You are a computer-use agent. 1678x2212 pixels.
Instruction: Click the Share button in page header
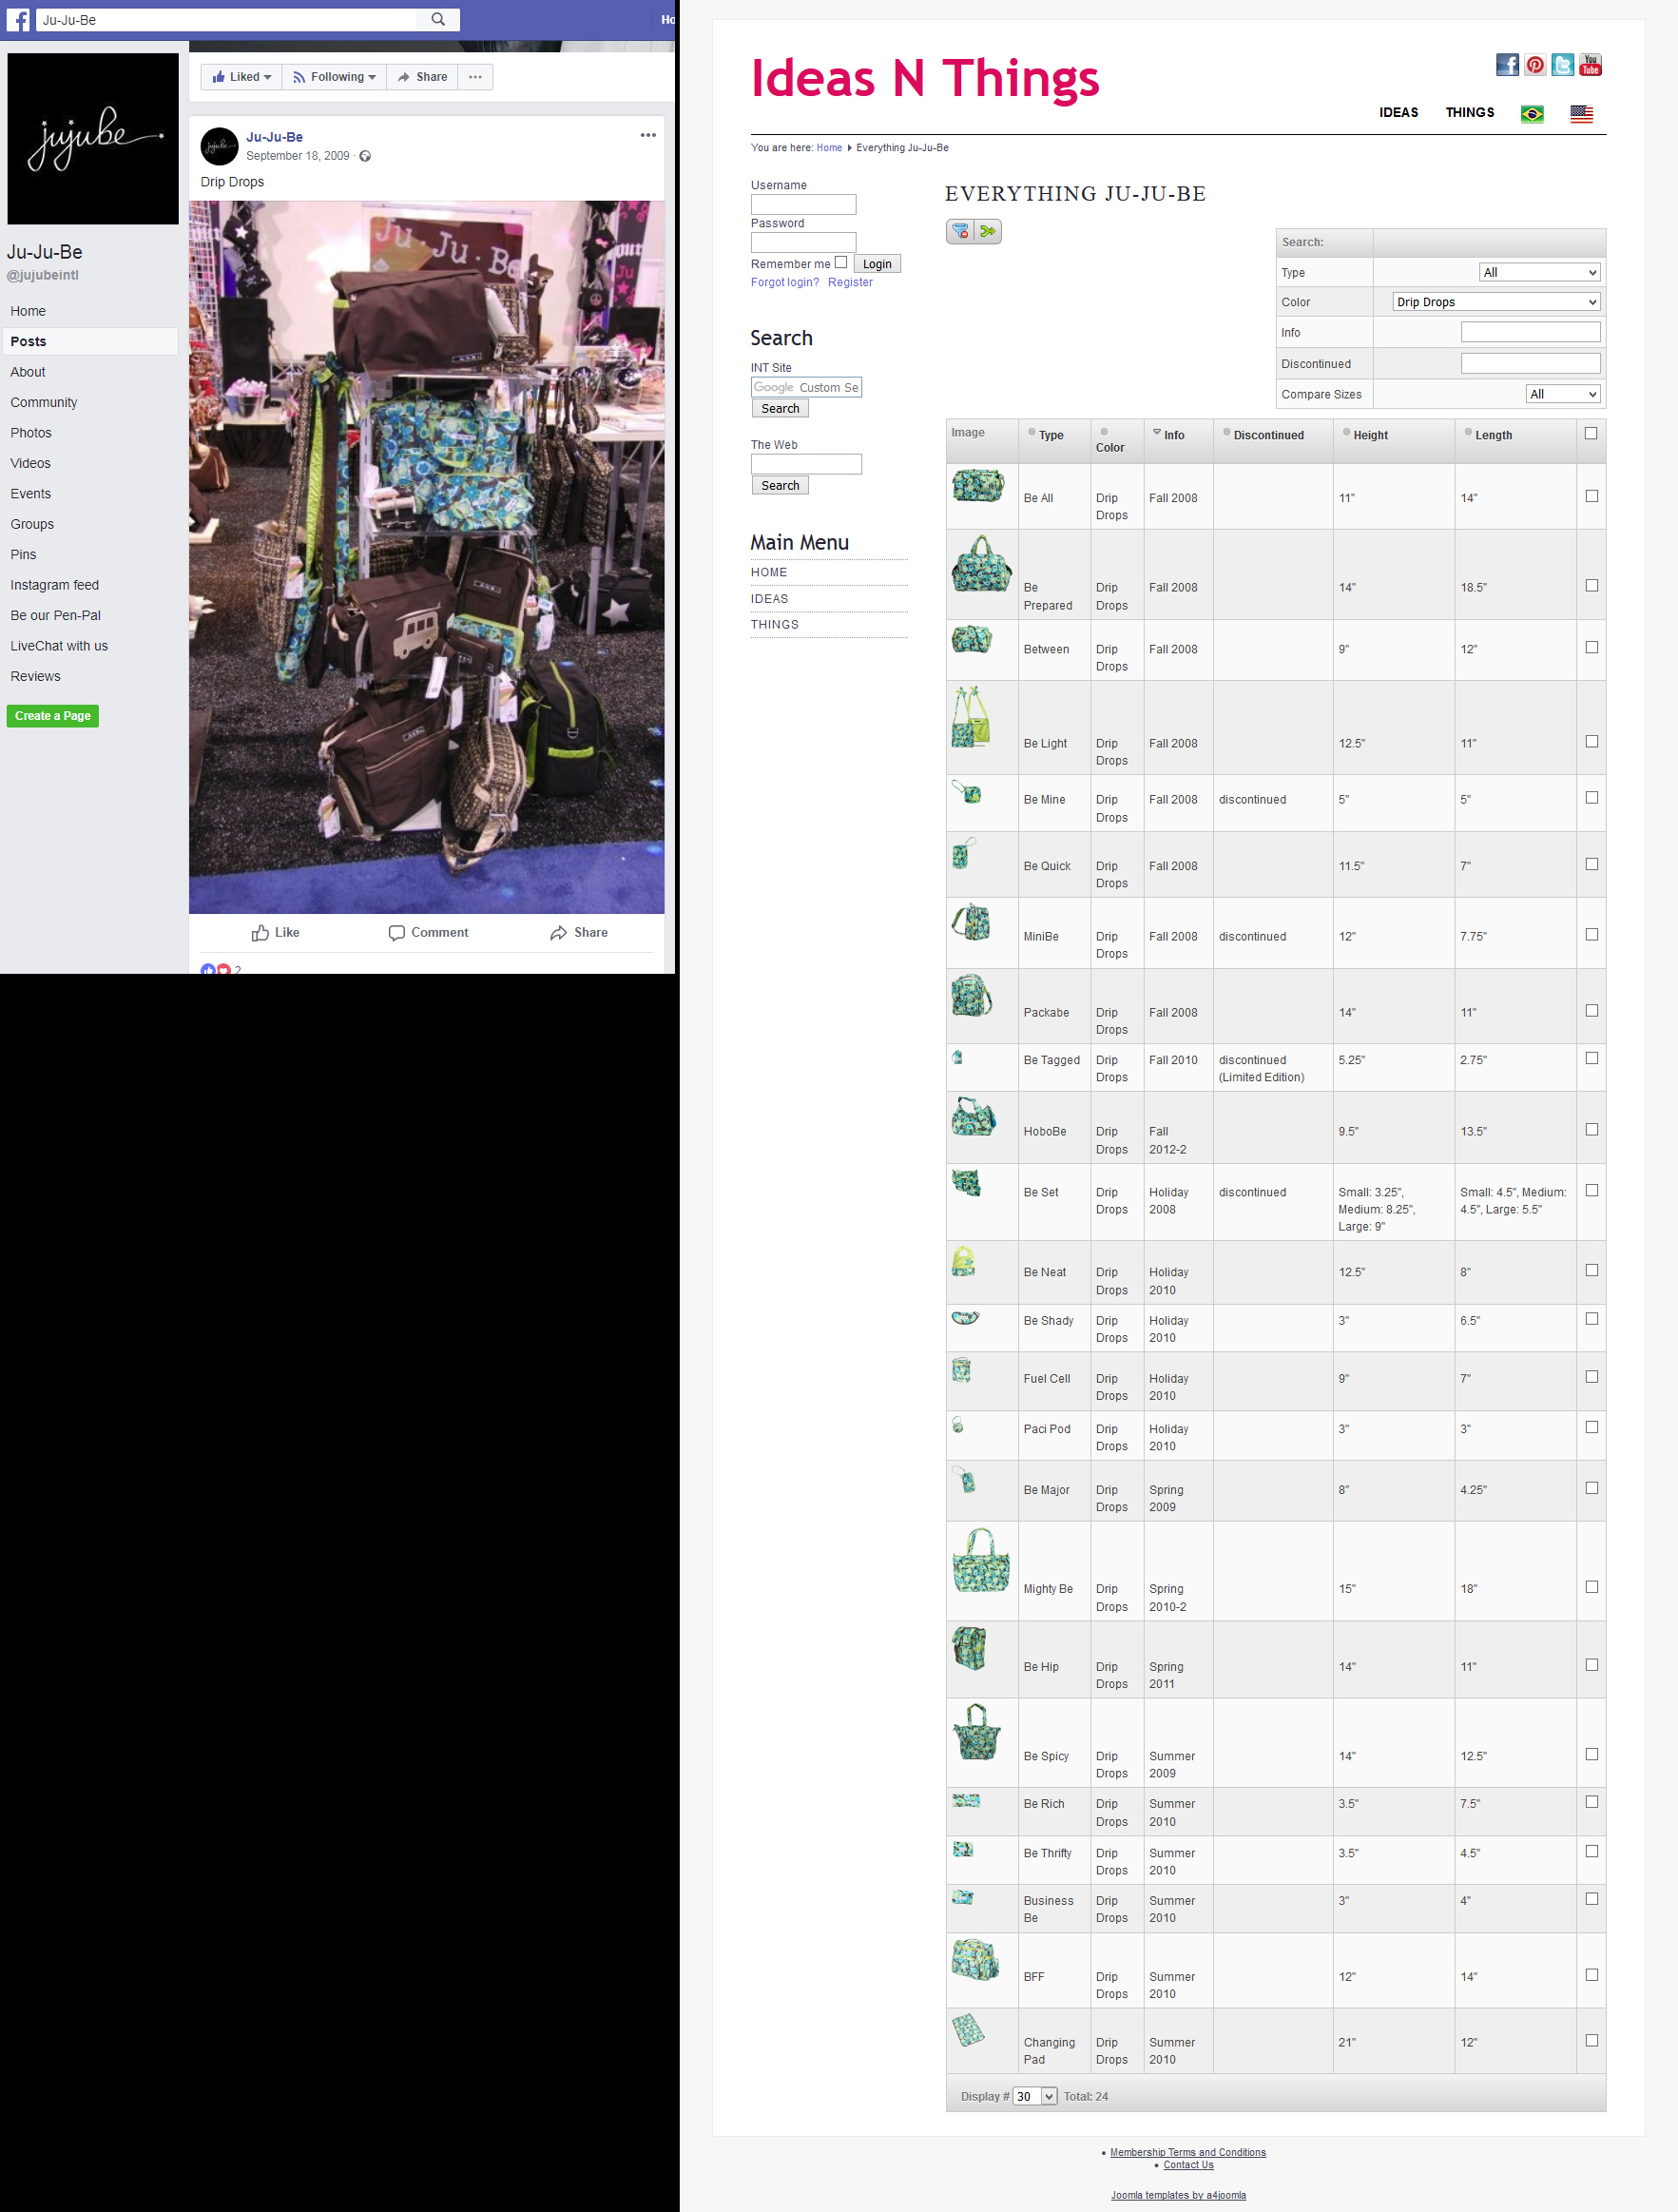[422, 77]
